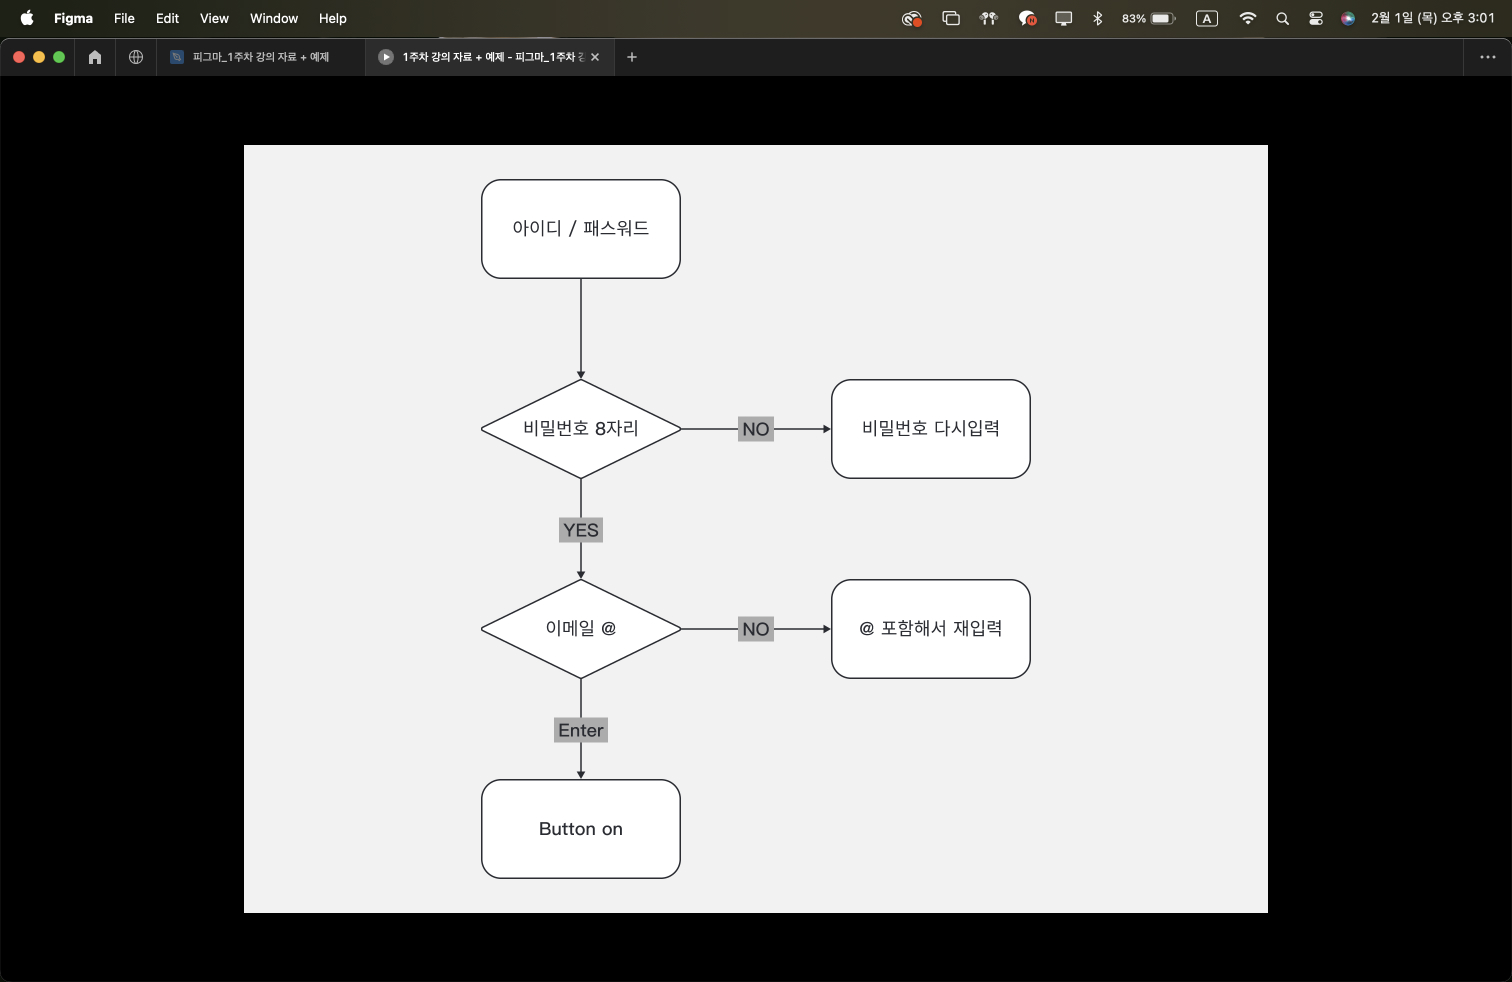
Task: Click the 비밀번호 8자리 diamond
Action: tap(581, 429)
